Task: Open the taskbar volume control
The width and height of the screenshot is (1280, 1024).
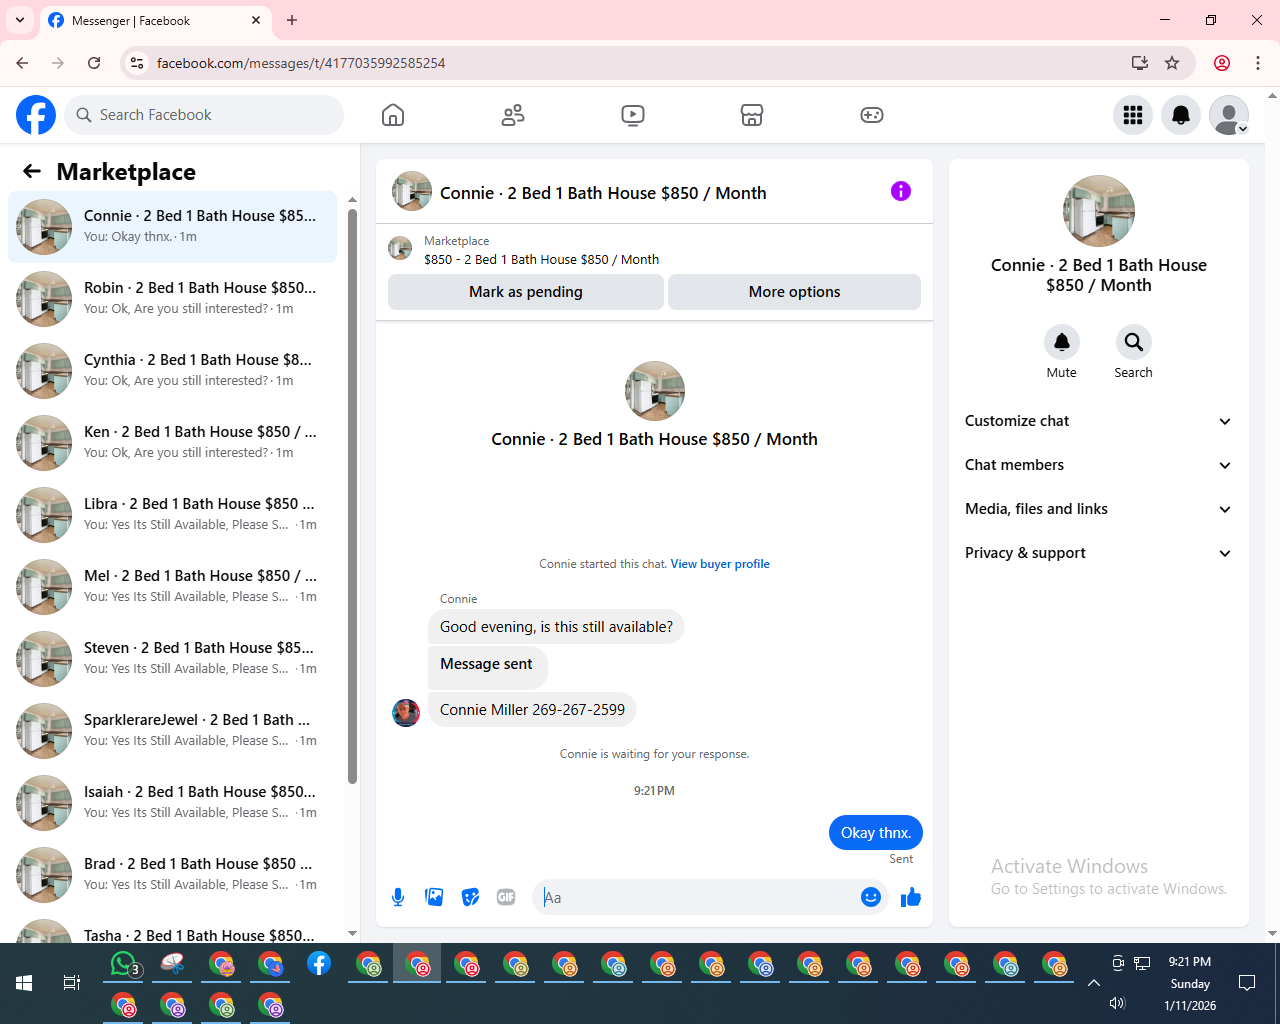Action: coord(1117,1003)
